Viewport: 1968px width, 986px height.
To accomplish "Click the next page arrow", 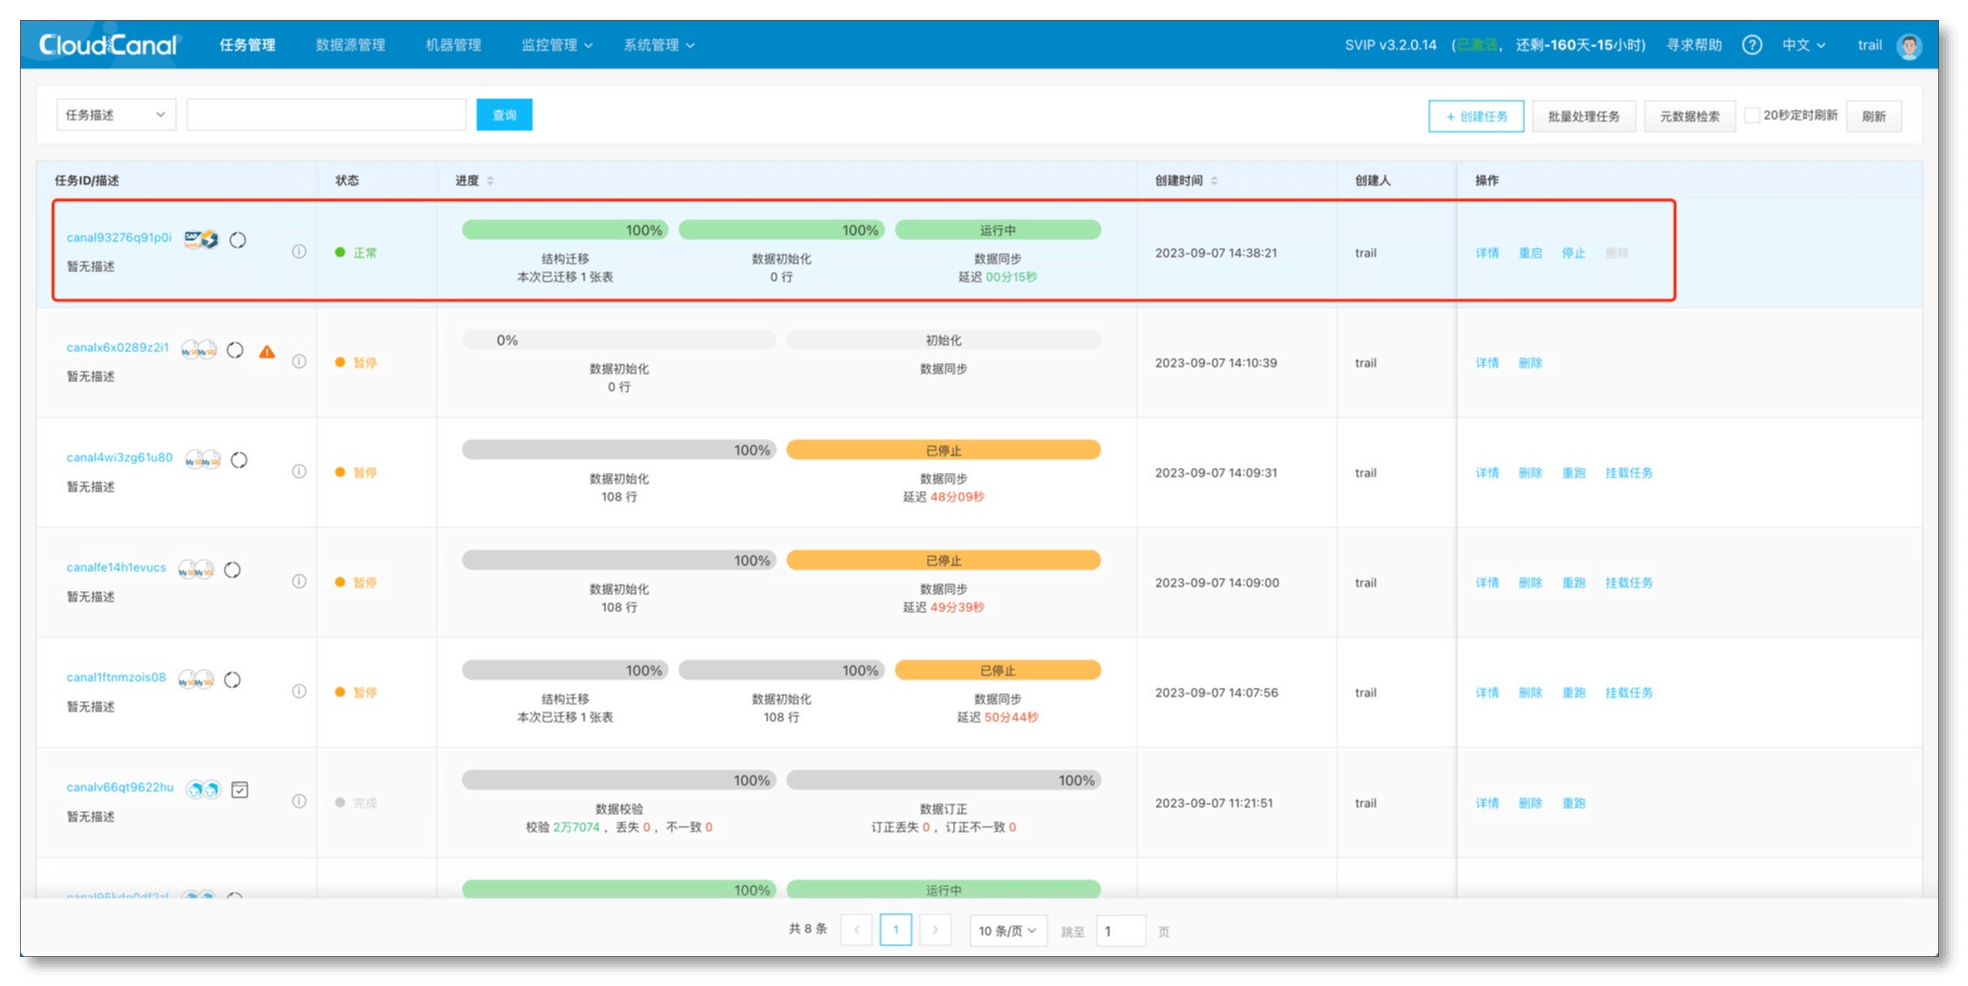I will [x=935, y=930].
